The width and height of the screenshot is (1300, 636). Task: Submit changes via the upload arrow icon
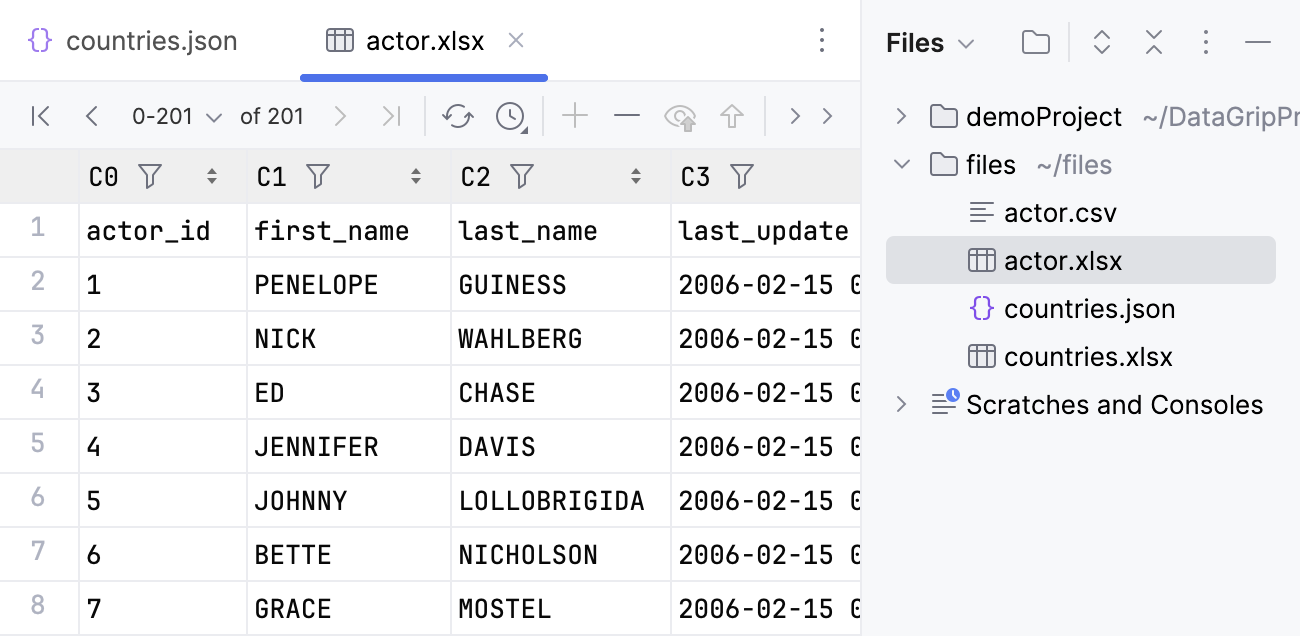(x=732, y=115)
